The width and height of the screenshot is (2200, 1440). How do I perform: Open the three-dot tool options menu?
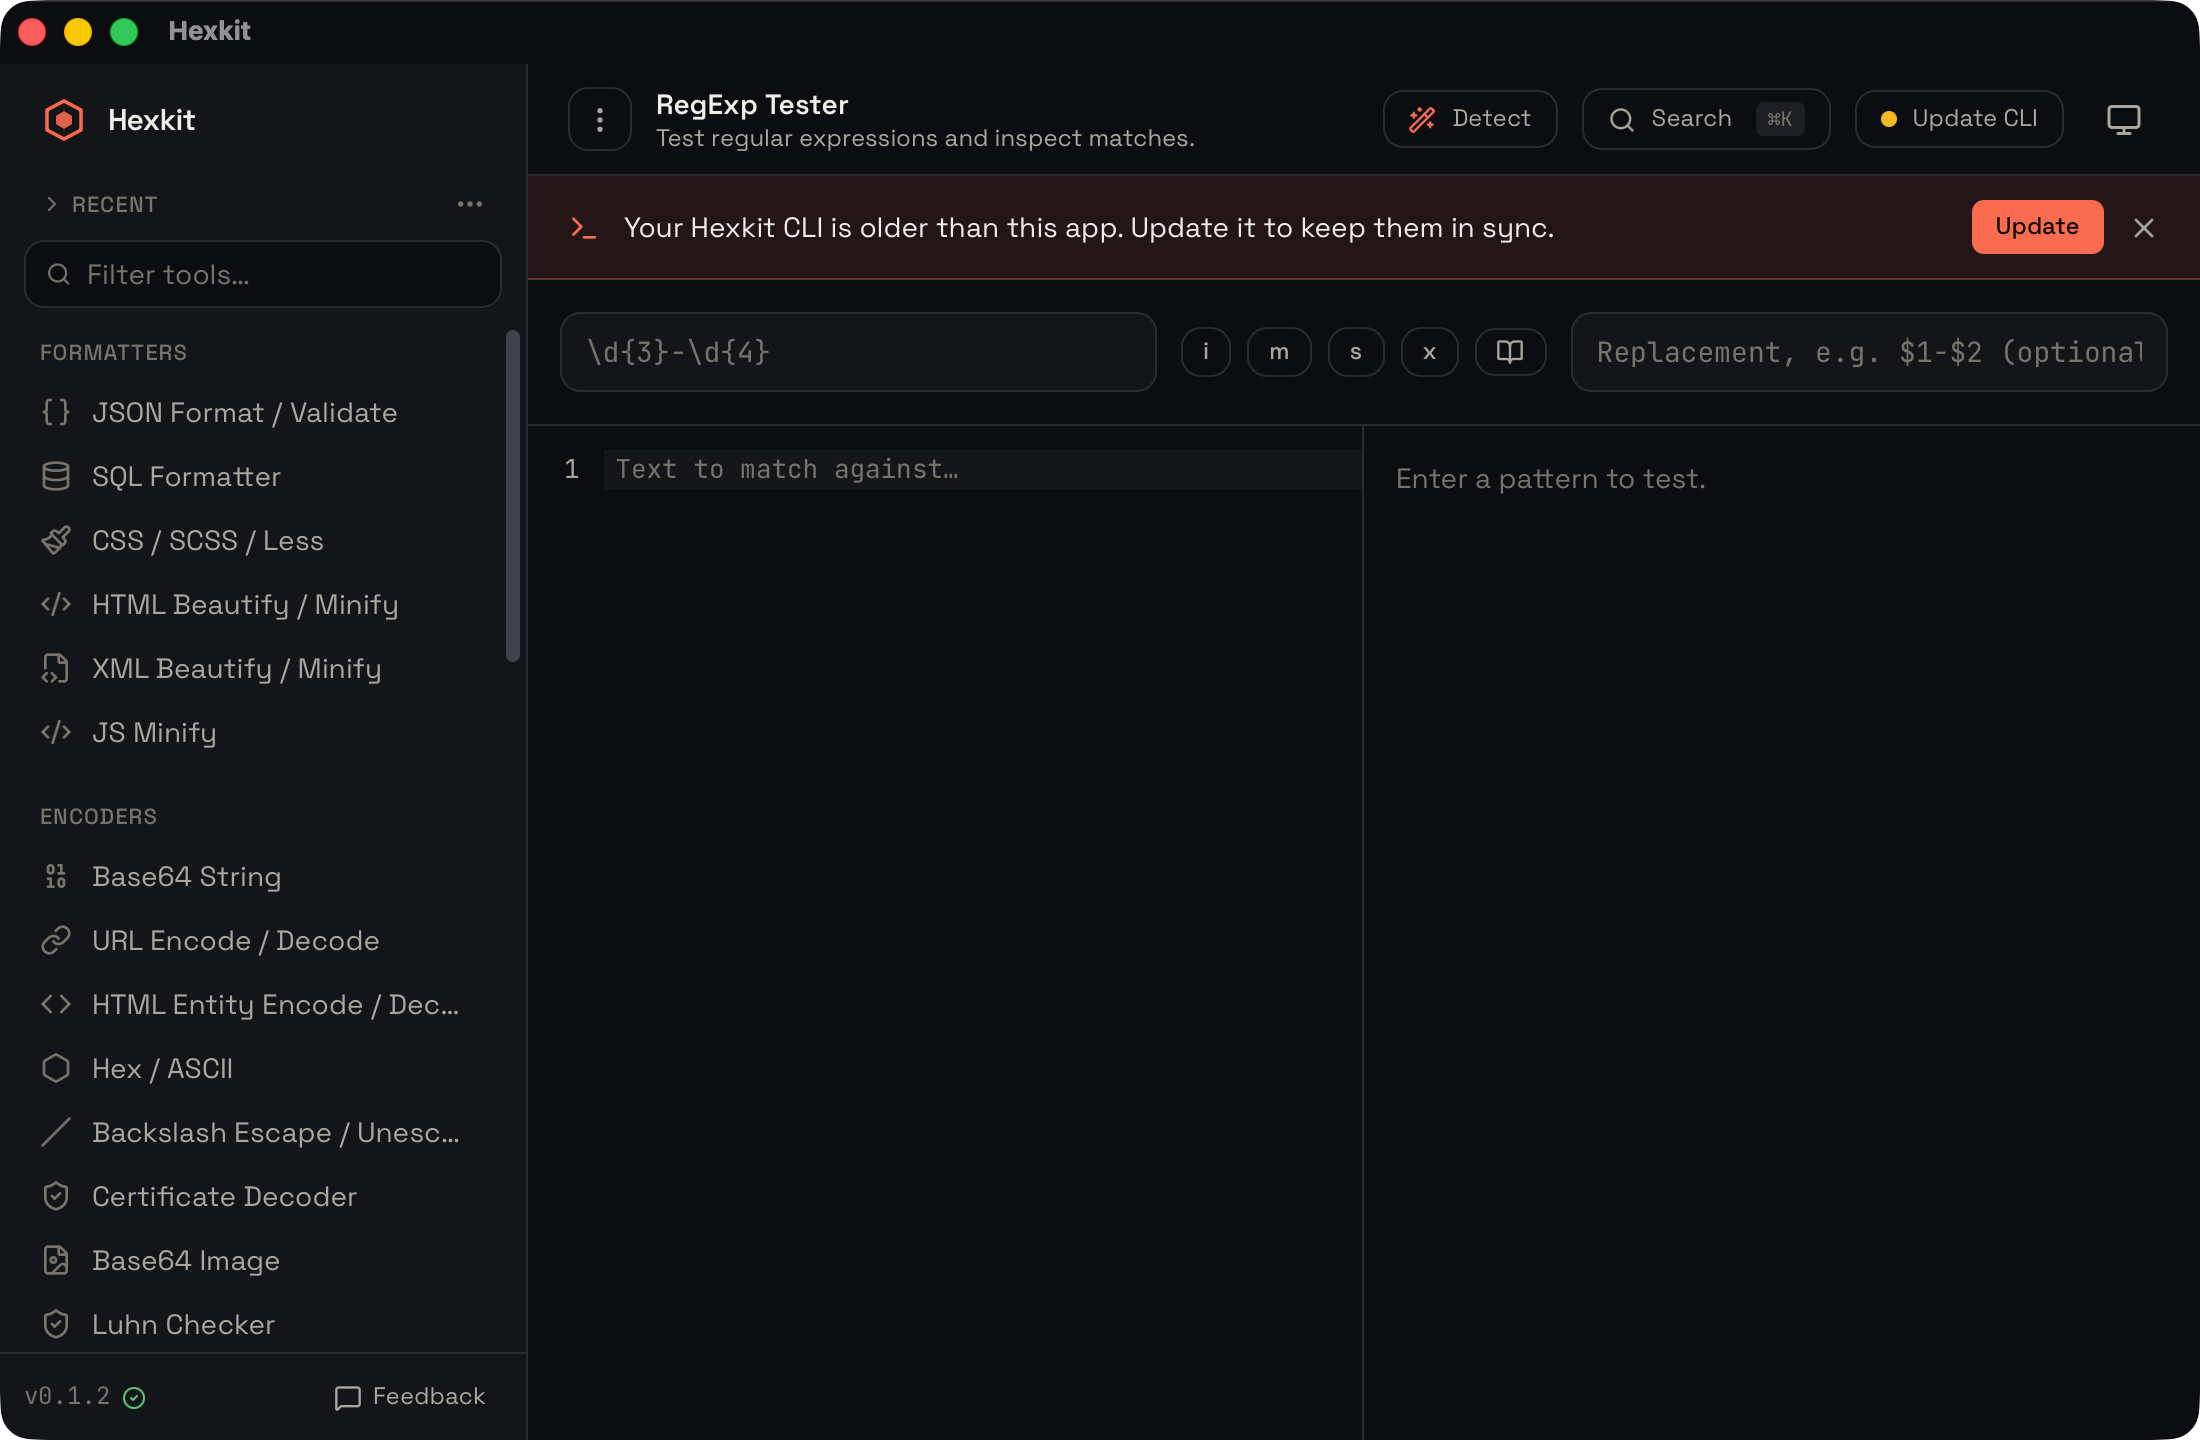(x=599, y=119)
